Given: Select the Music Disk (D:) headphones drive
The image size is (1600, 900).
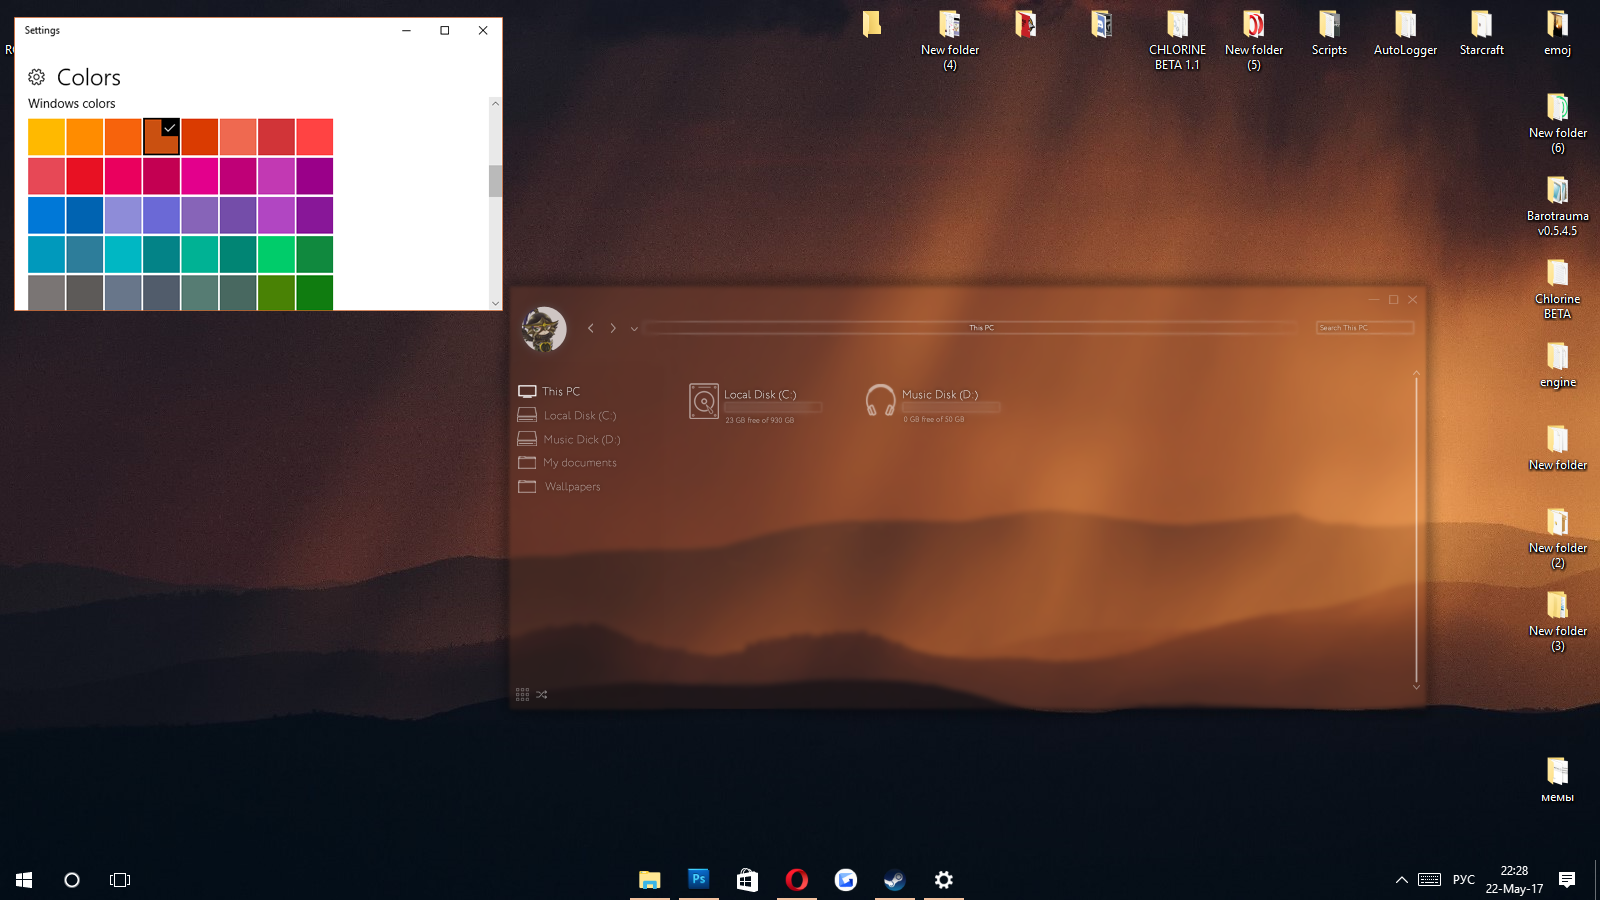Looking at the screenshot, I should point(932,402).
